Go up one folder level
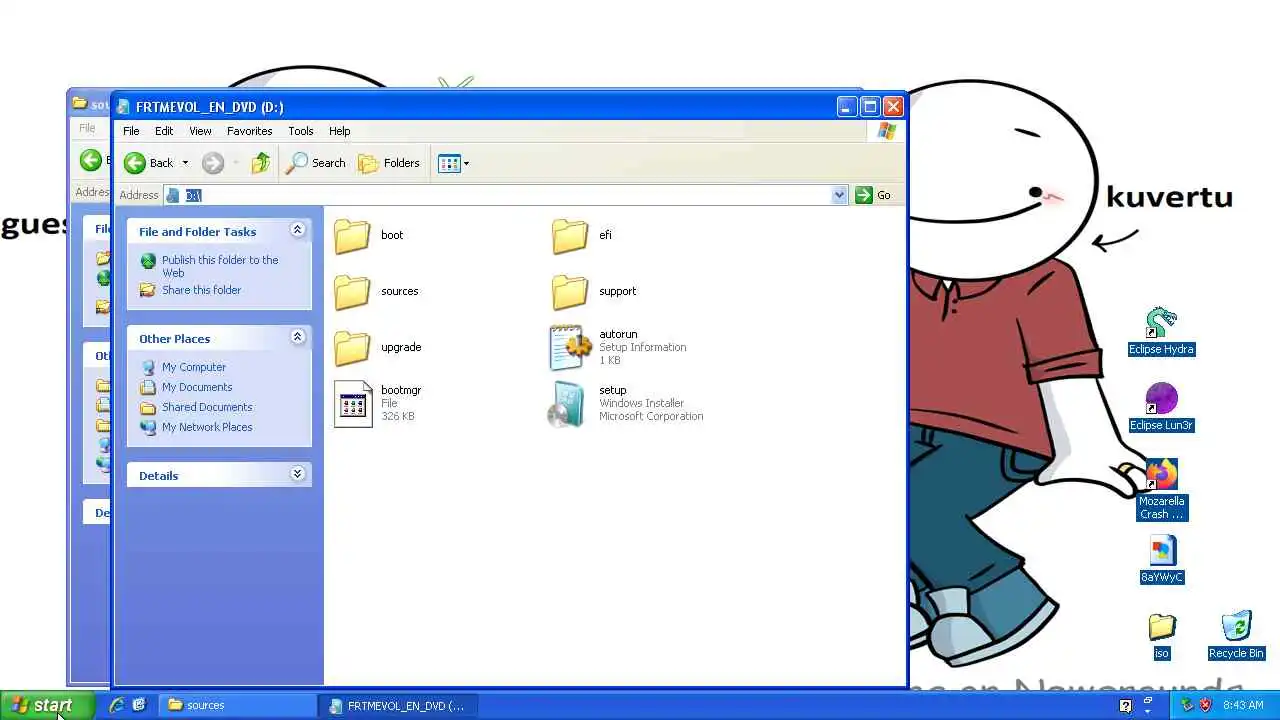This screenshot has height=720, width=1280. [261, 163]
